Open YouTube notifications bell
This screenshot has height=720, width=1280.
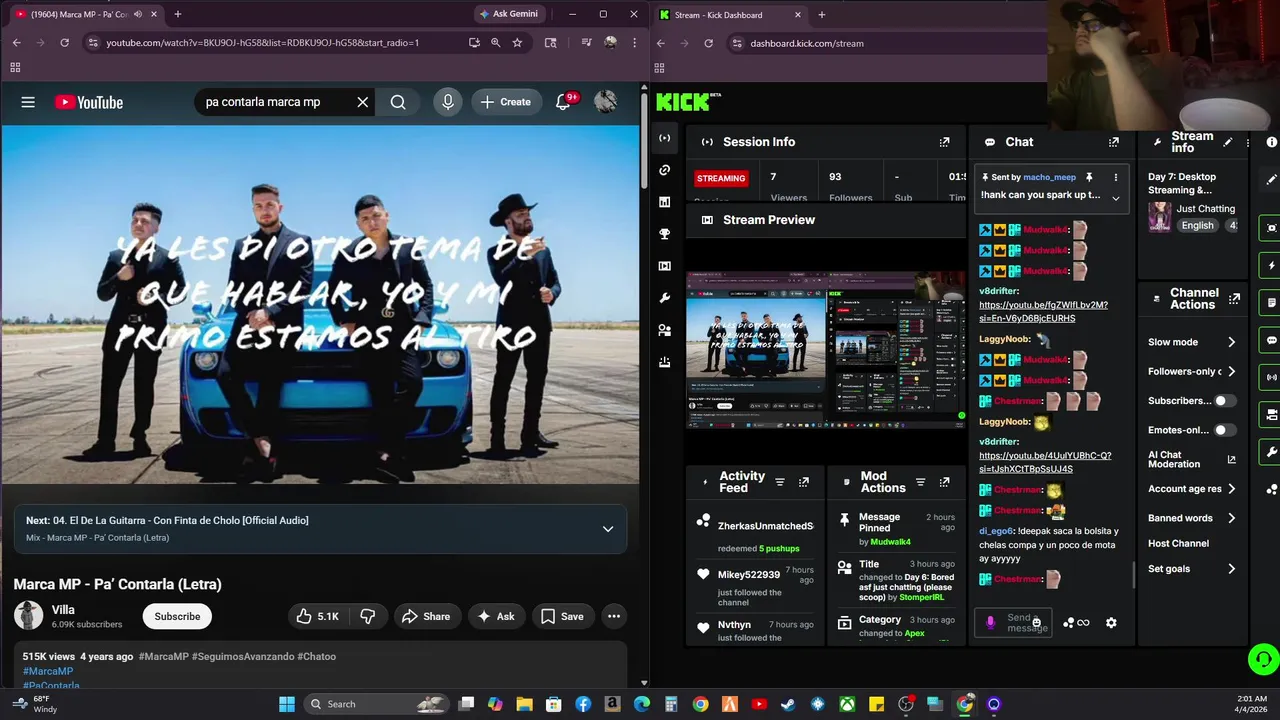564,102
